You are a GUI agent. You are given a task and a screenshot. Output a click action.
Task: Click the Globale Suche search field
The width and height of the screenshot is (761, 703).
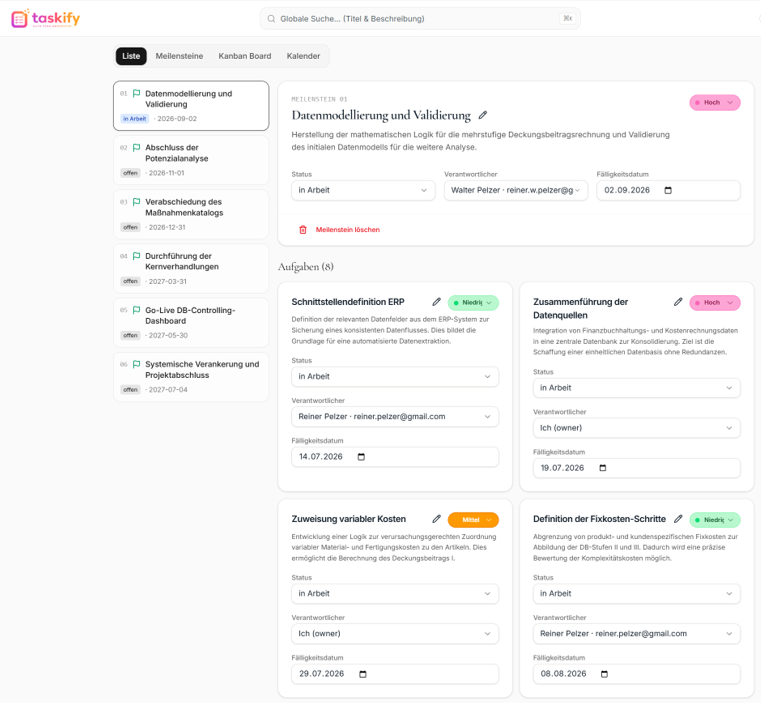tap(420, 19)
